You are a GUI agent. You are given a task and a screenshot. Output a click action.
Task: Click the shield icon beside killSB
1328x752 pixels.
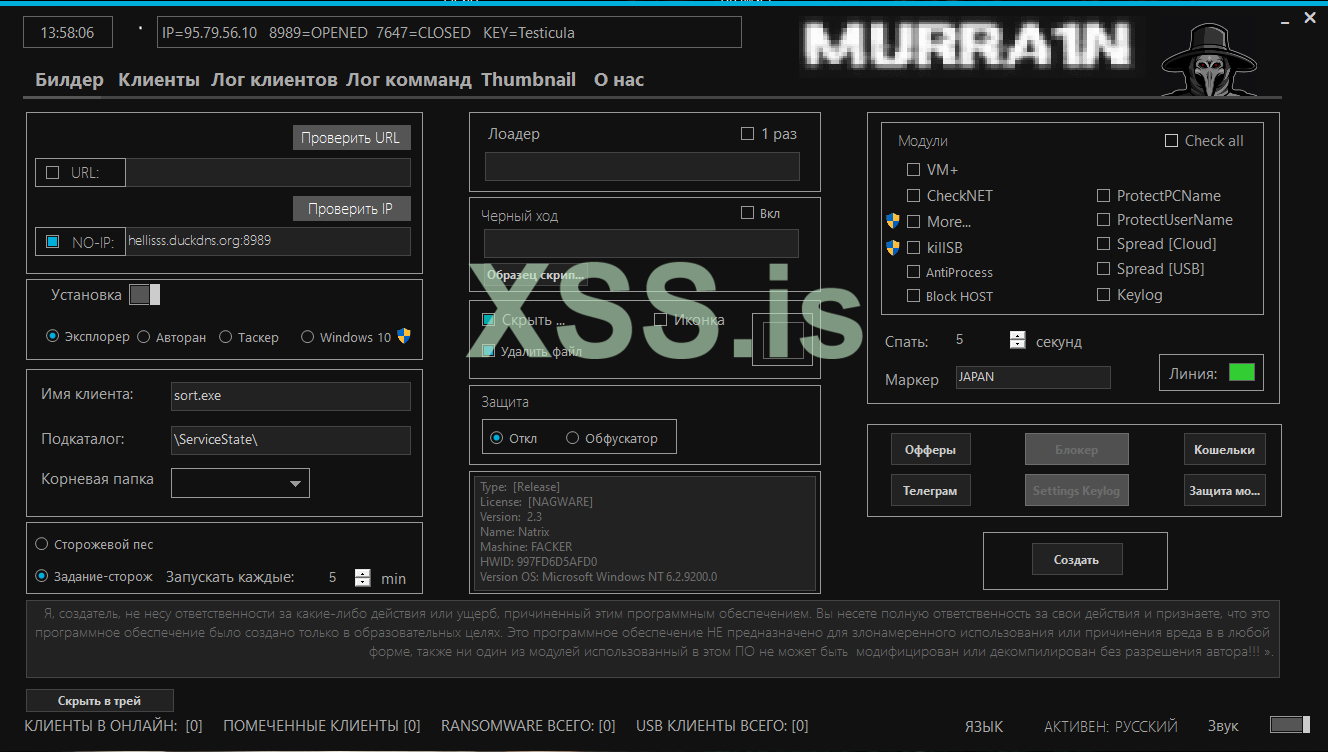click(893, 247)
